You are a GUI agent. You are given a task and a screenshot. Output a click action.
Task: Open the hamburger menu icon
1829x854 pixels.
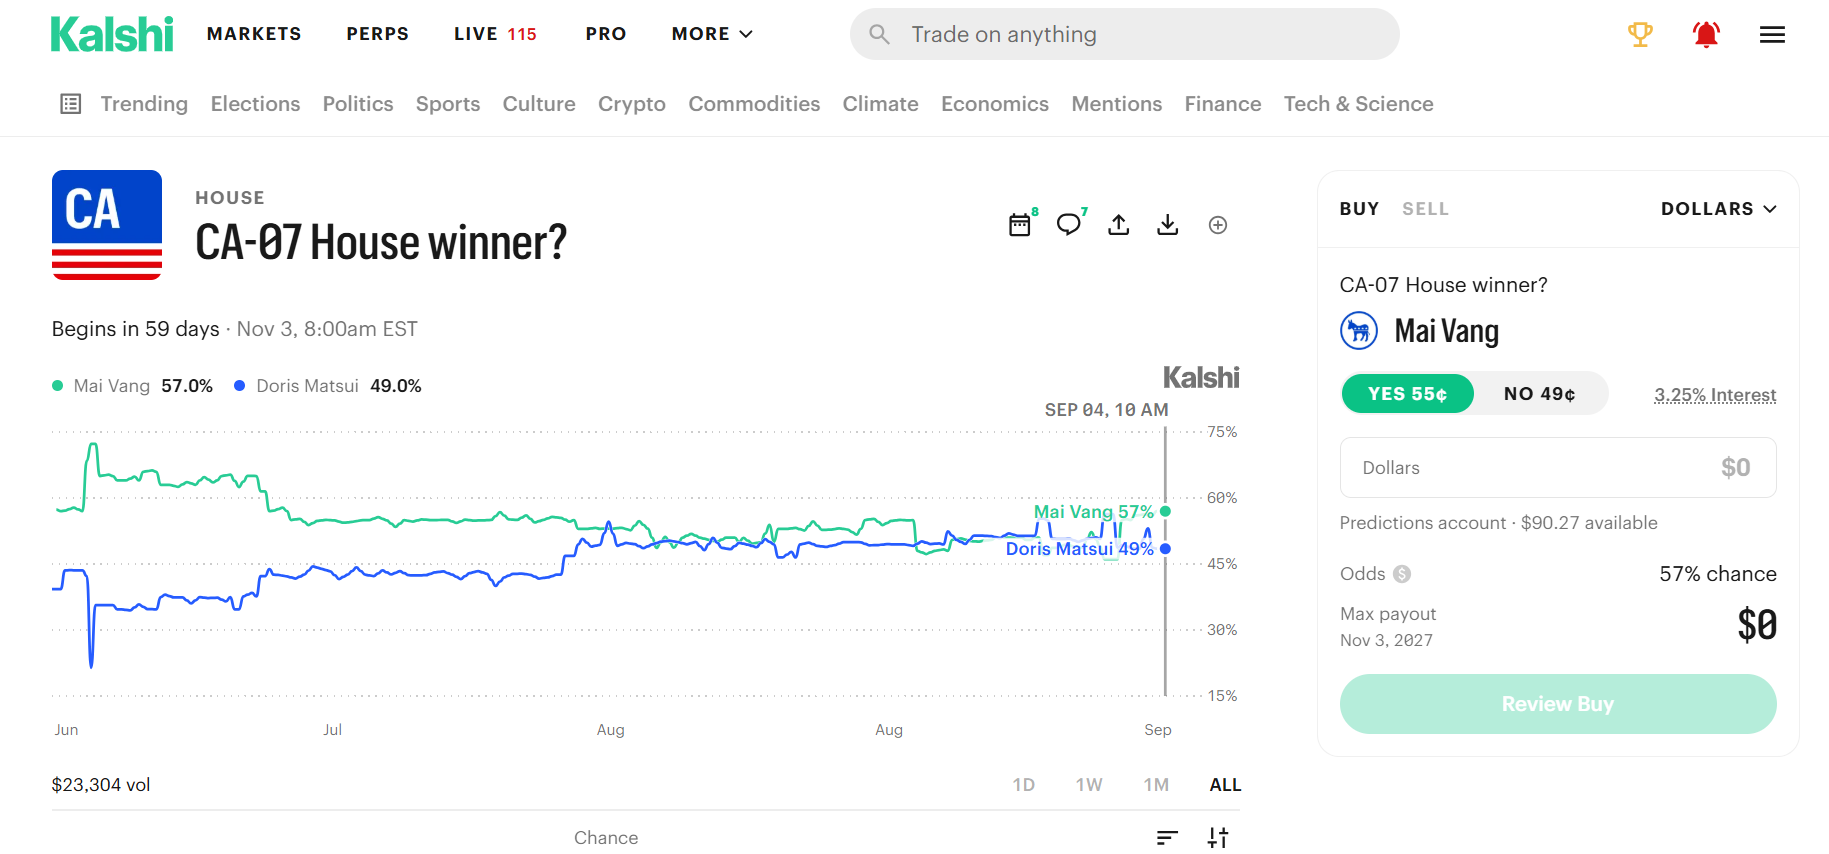pyautogui.click(x=1772, y=35)
